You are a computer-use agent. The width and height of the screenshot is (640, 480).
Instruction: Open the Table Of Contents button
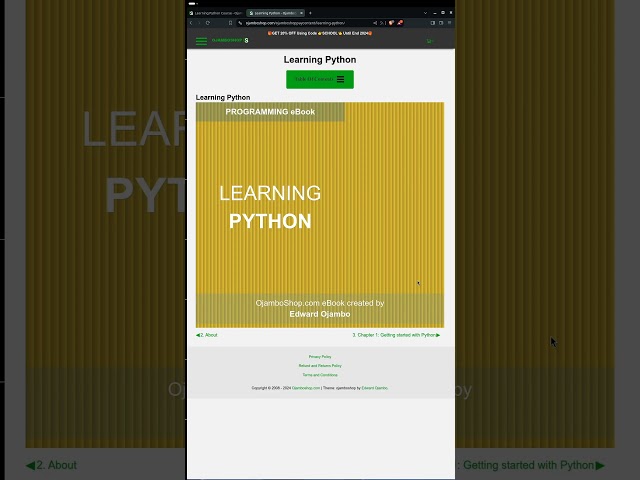tap(320, 79)
